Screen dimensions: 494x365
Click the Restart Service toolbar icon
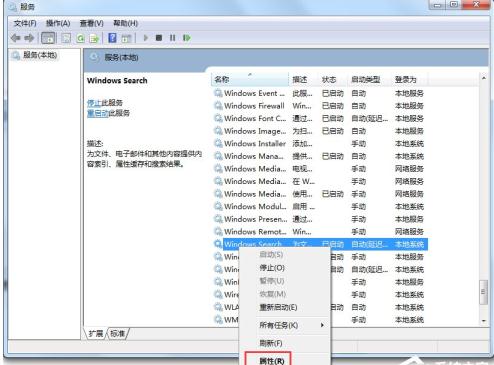coord(187,38)
